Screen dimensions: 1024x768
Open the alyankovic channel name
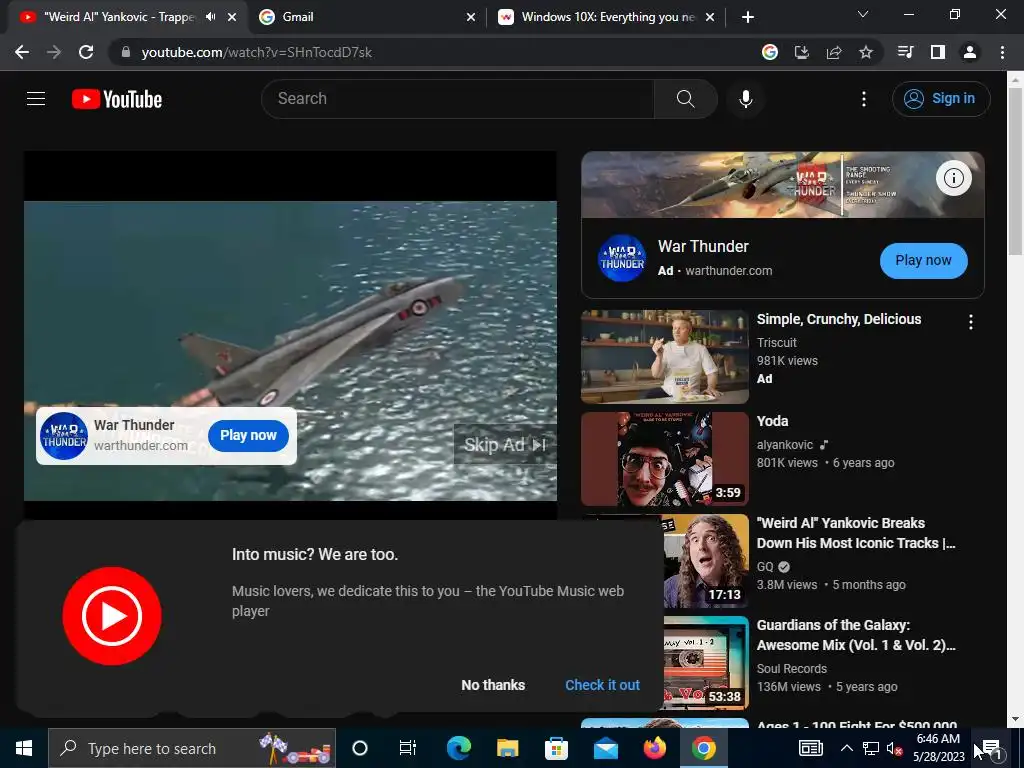[785, 445]
